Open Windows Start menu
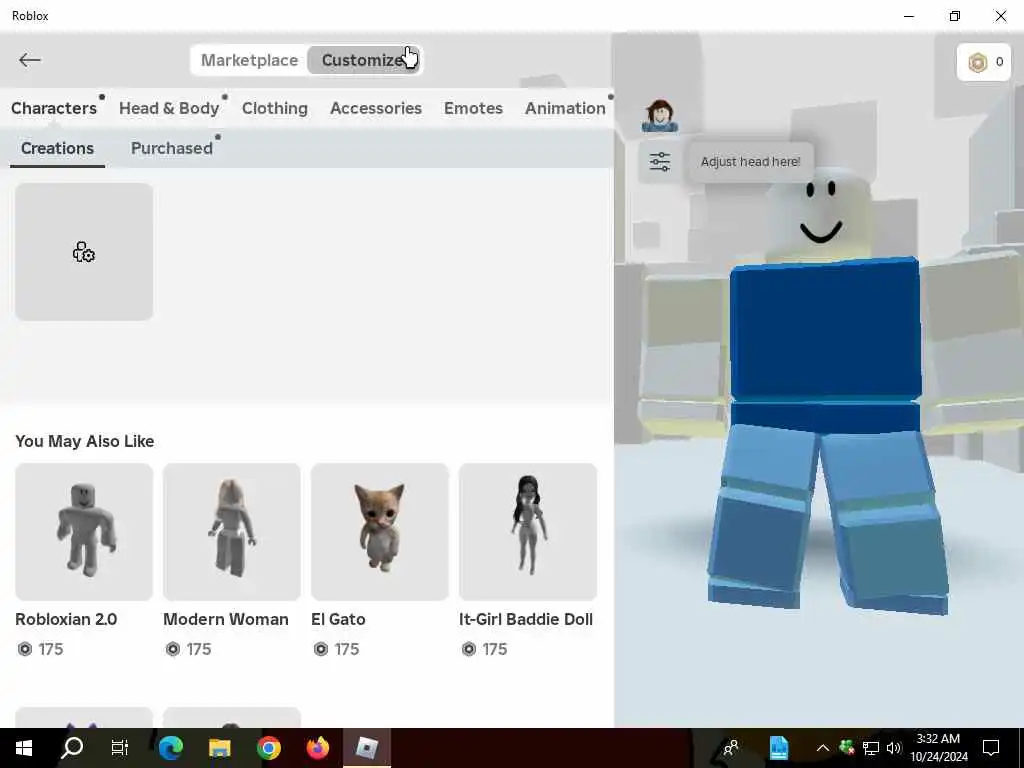 coord(24,748)
